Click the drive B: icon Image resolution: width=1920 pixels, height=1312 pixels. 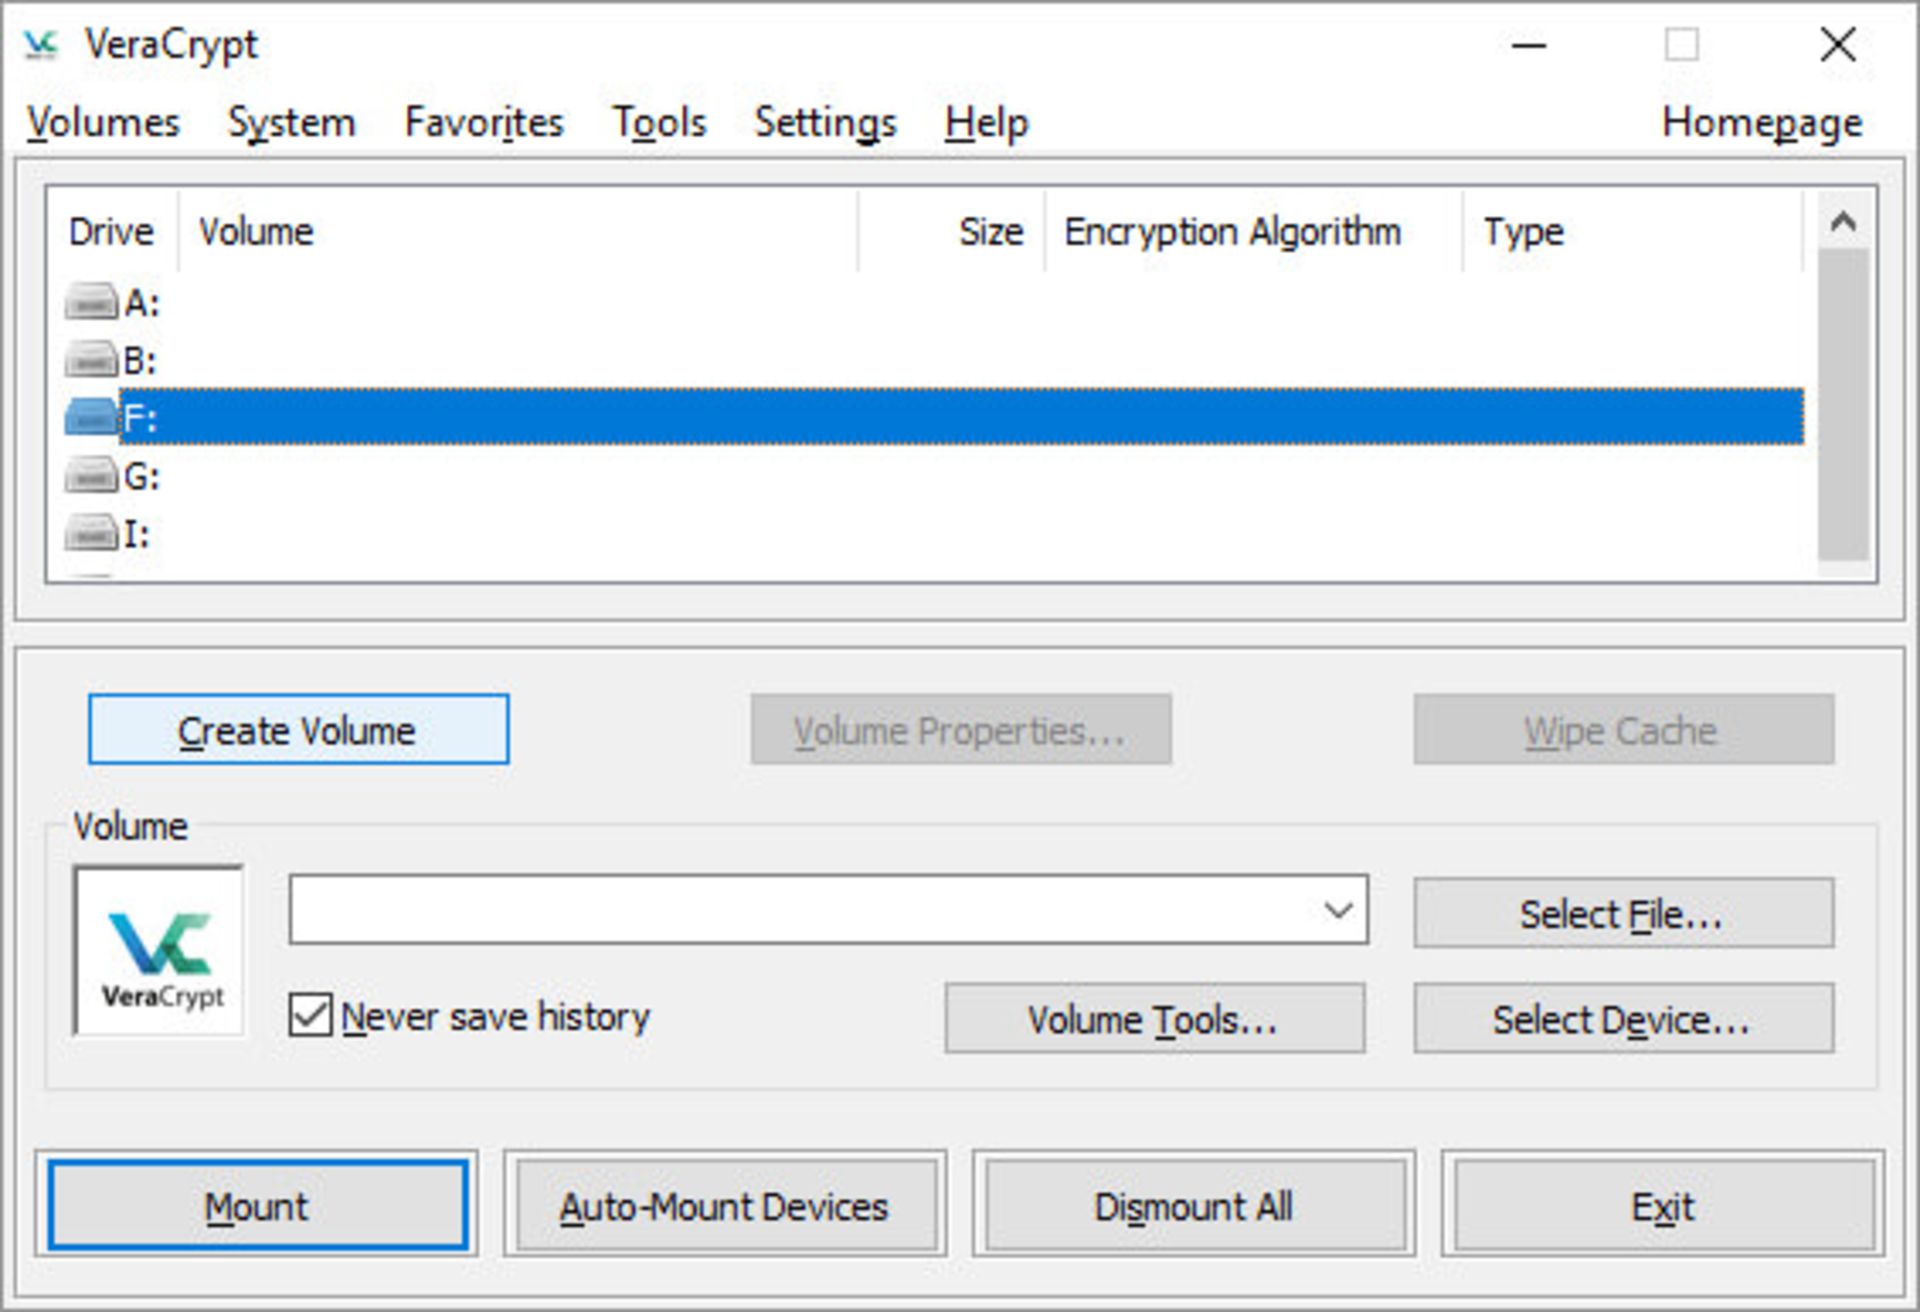(90, 360)
